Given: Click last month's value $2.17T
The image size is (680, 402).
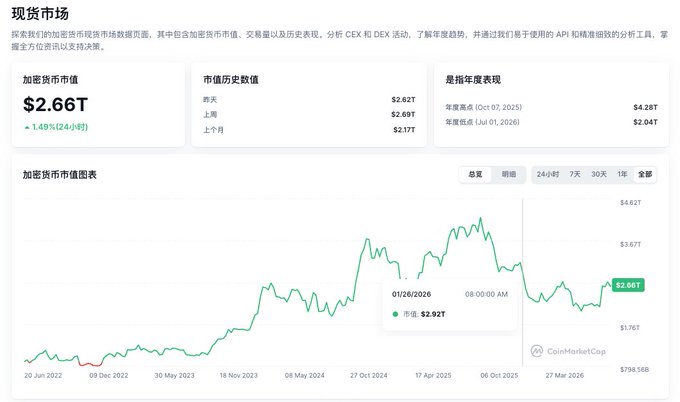Looking at the screenshot, I should [x=404, y=130].
